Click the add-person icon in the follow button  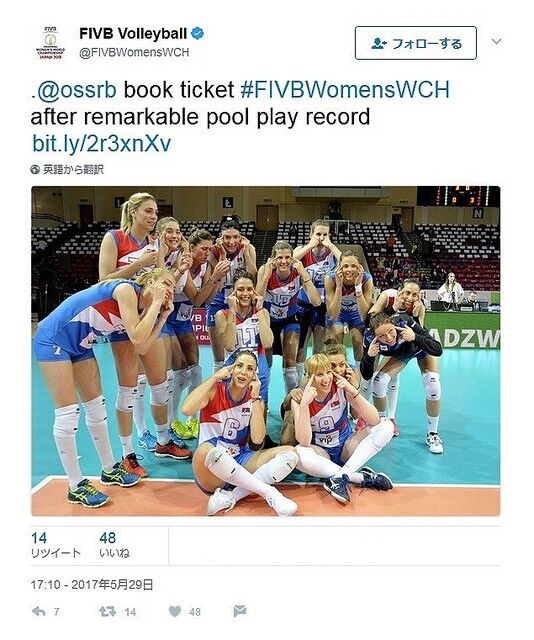coord(379,43)
